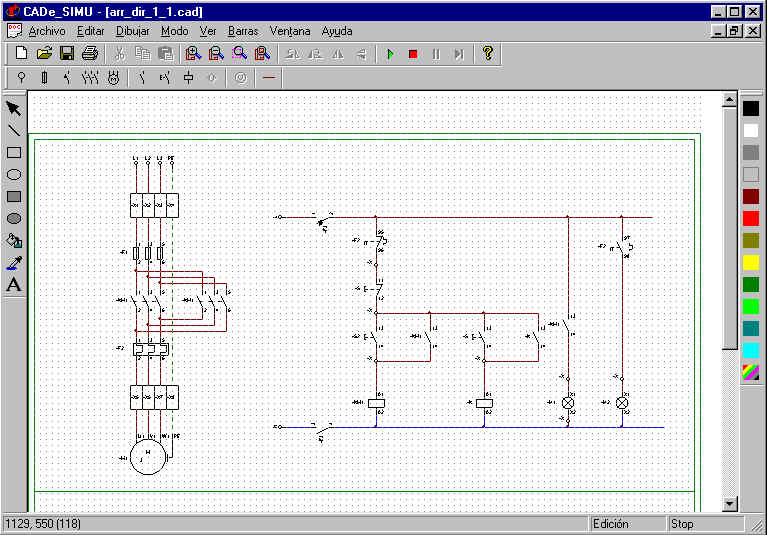Click the Save floppy disk icon
Image resolution: width=767 pixels, height=535 pixels.
point(67,53)
